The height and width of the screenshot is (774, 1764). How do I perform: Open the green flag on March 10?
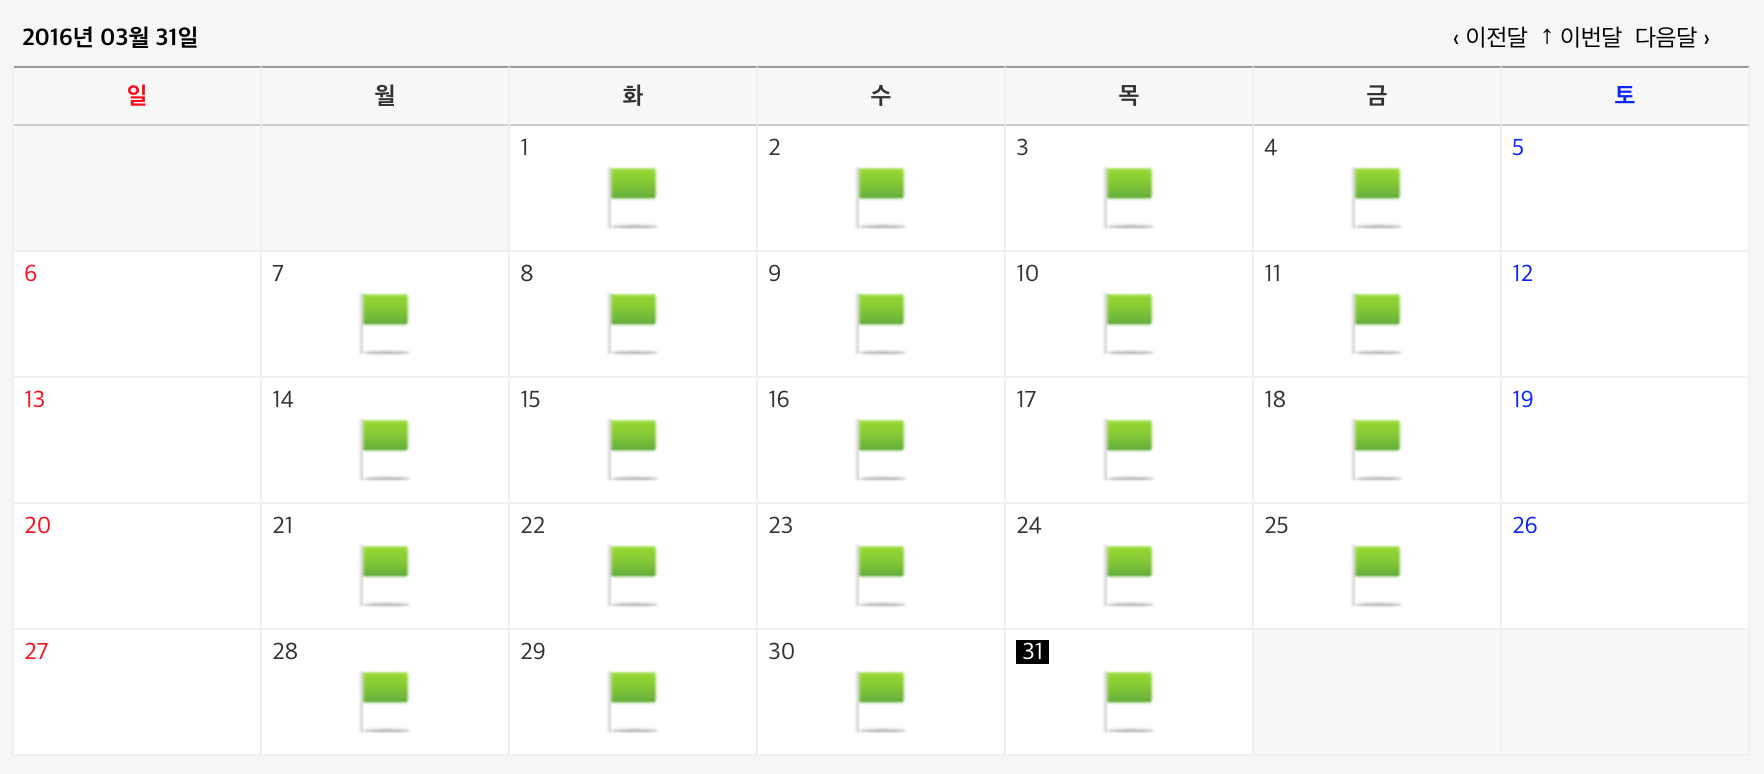click(1128, 322)
